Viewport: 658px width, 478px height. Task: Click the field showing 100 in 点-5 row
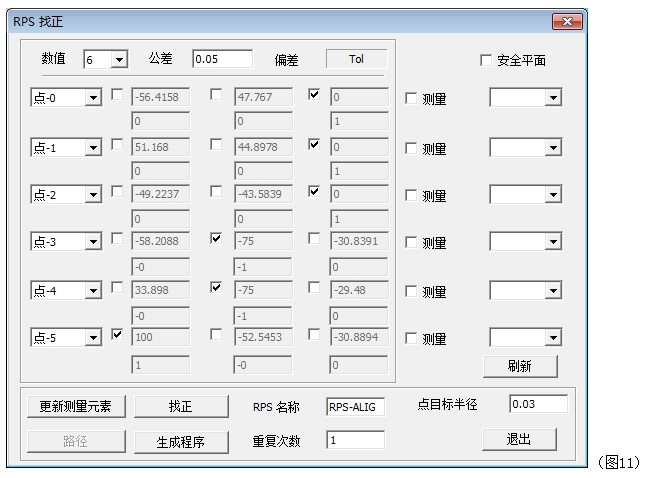[161, 337]
